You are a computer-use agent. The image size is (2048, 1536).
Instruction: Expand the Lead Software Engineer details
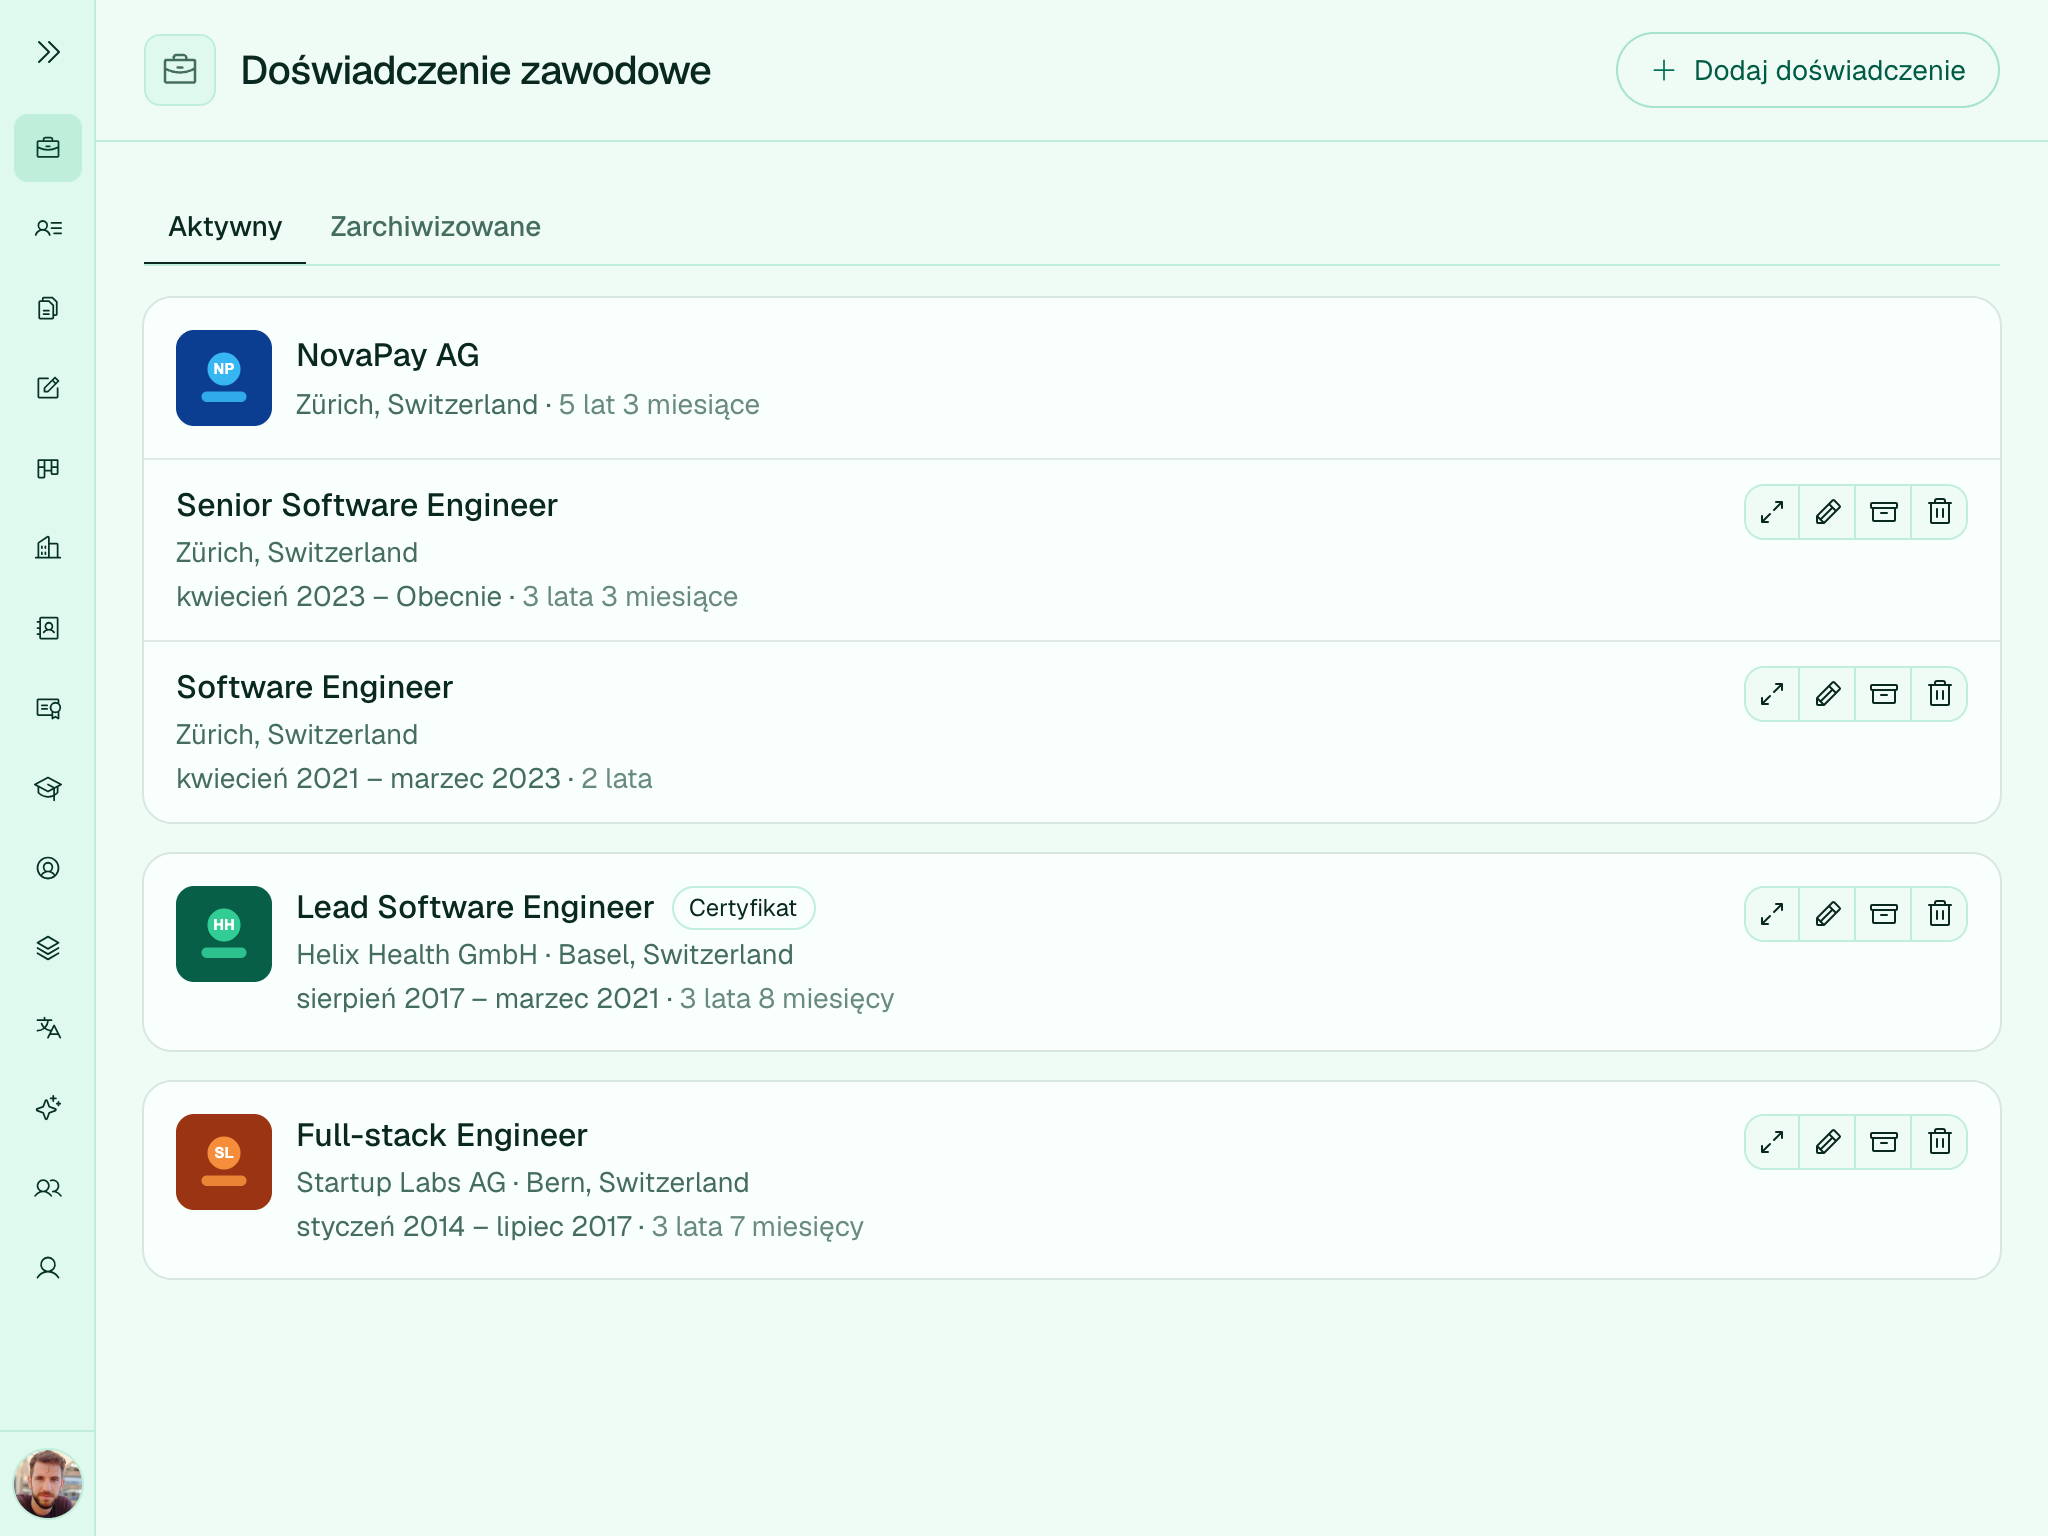(x=1772, y=914)
